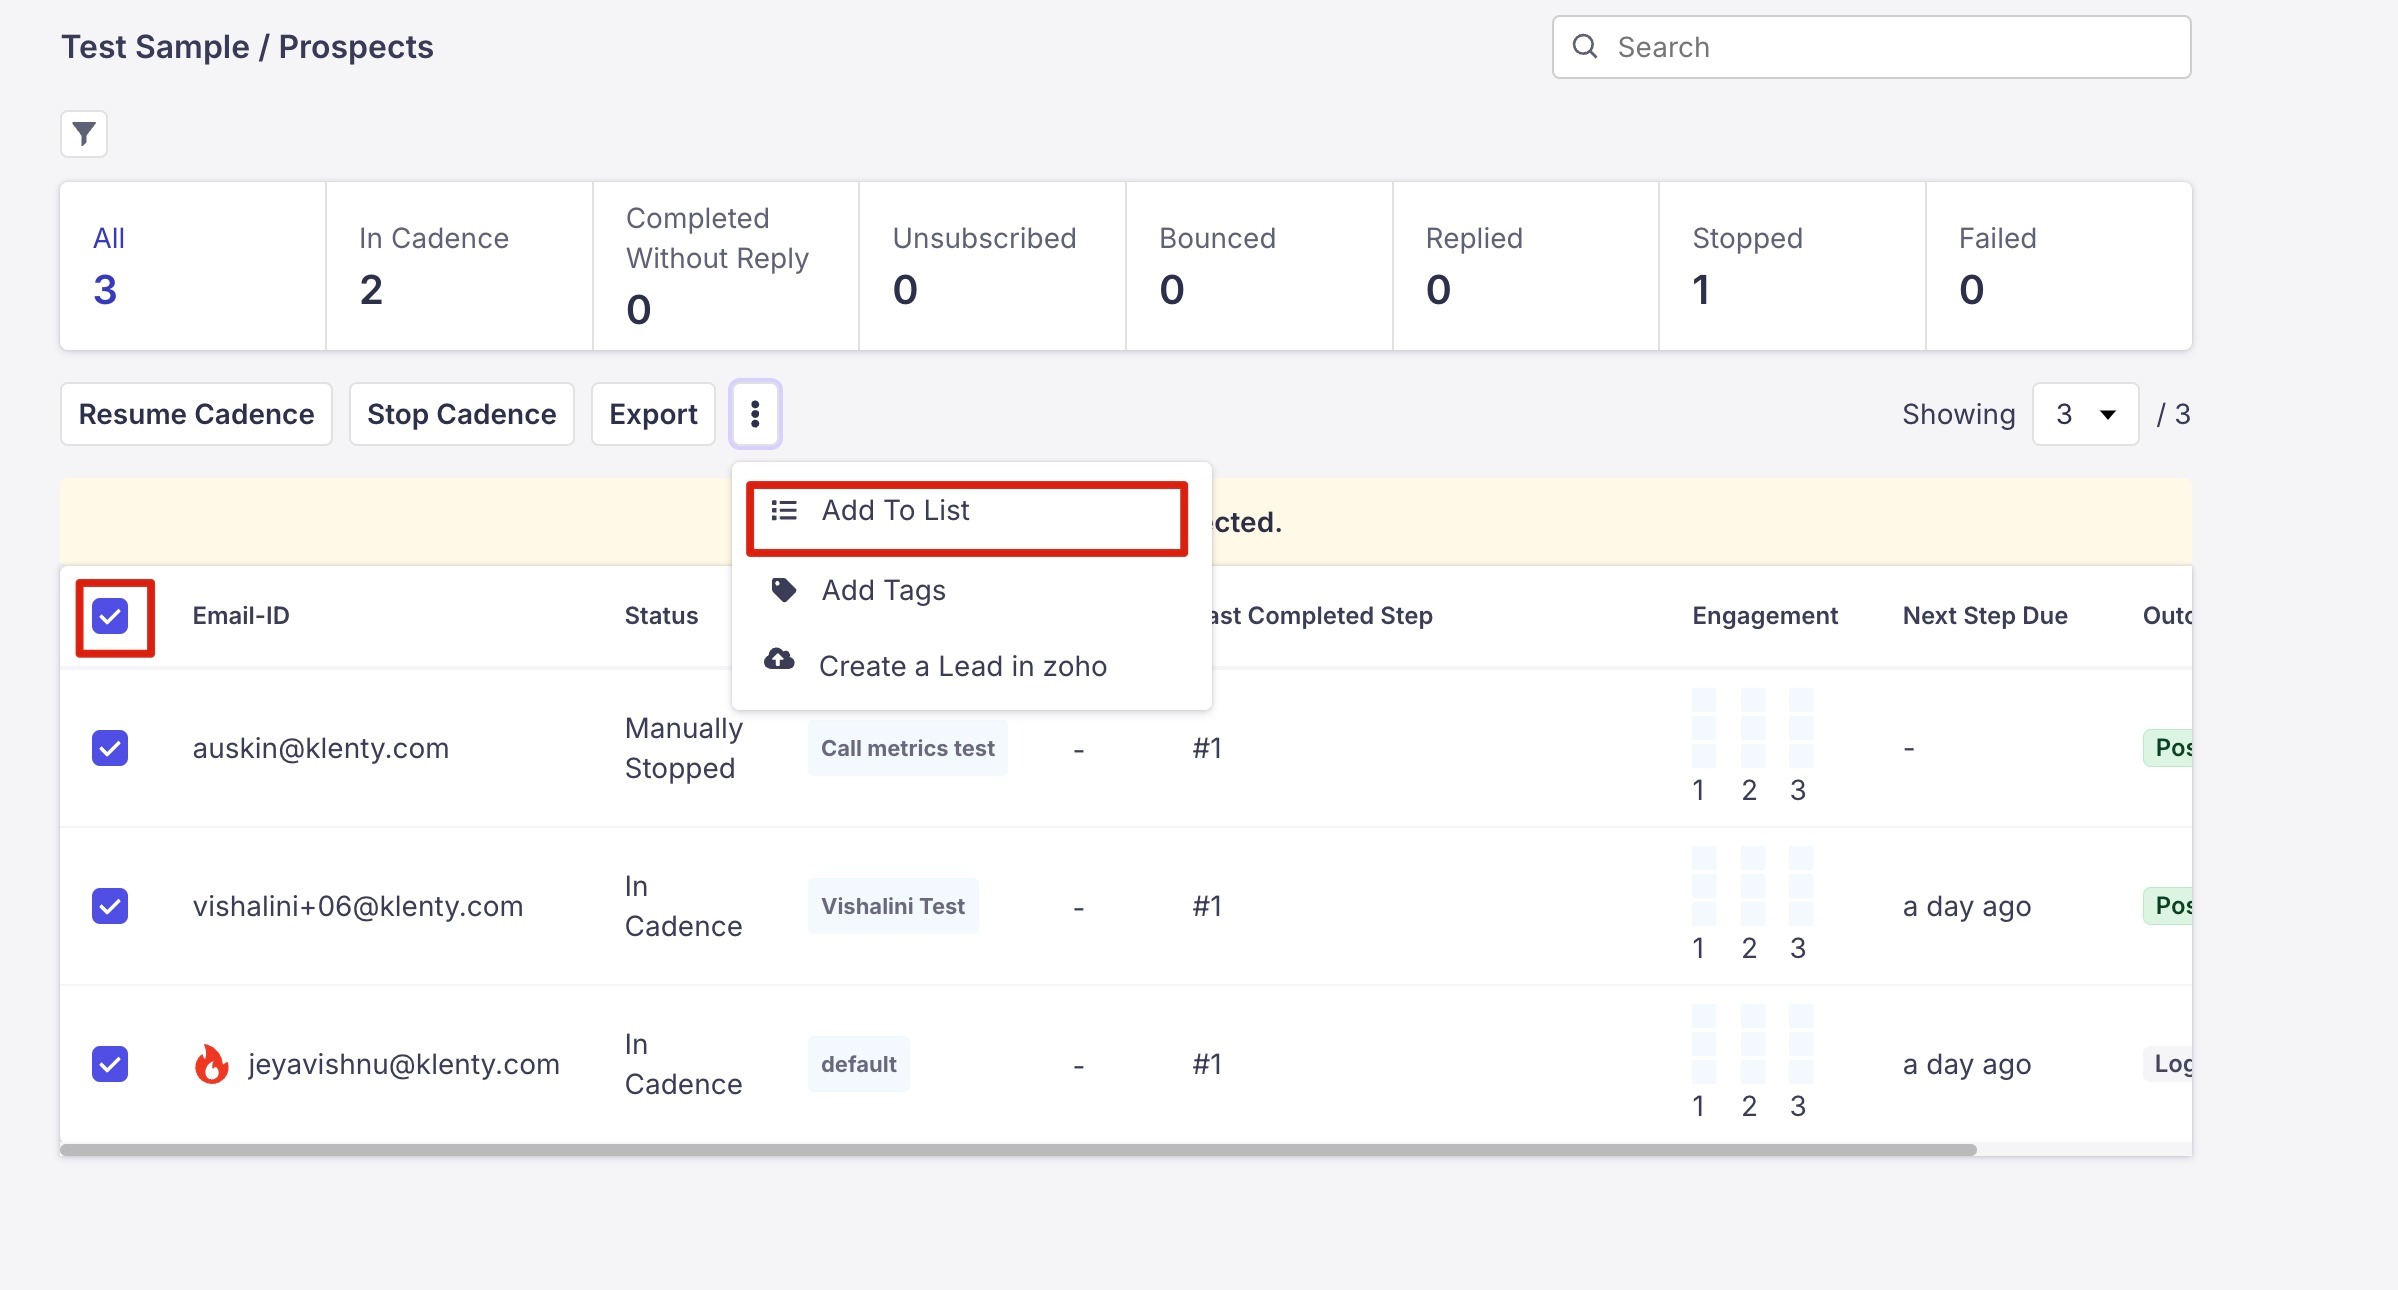Click the Export button
The width and height of the screenshot is (2398, 1290).
[x=653, y=414]
